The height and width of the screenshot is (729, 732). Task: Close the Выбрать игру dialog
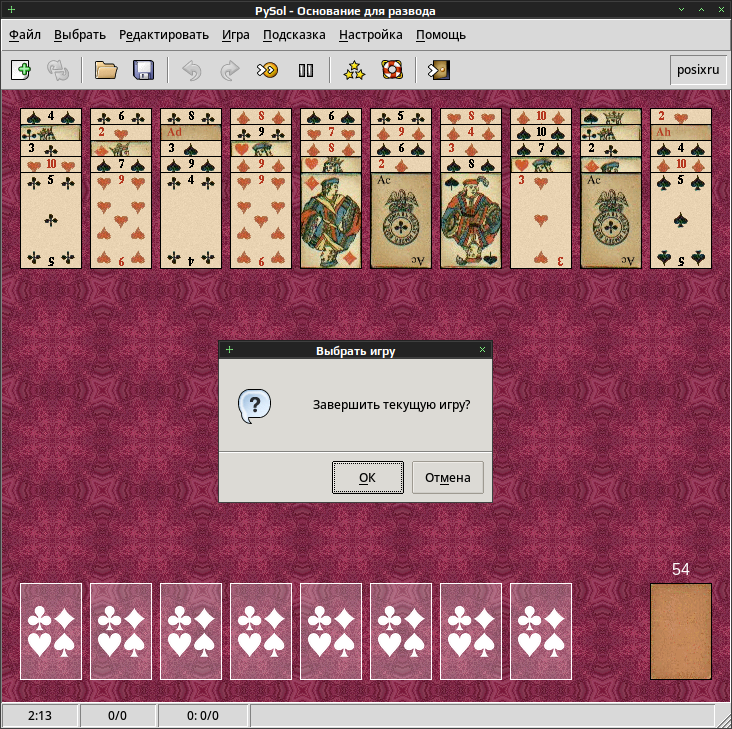(x=482, y=350)
